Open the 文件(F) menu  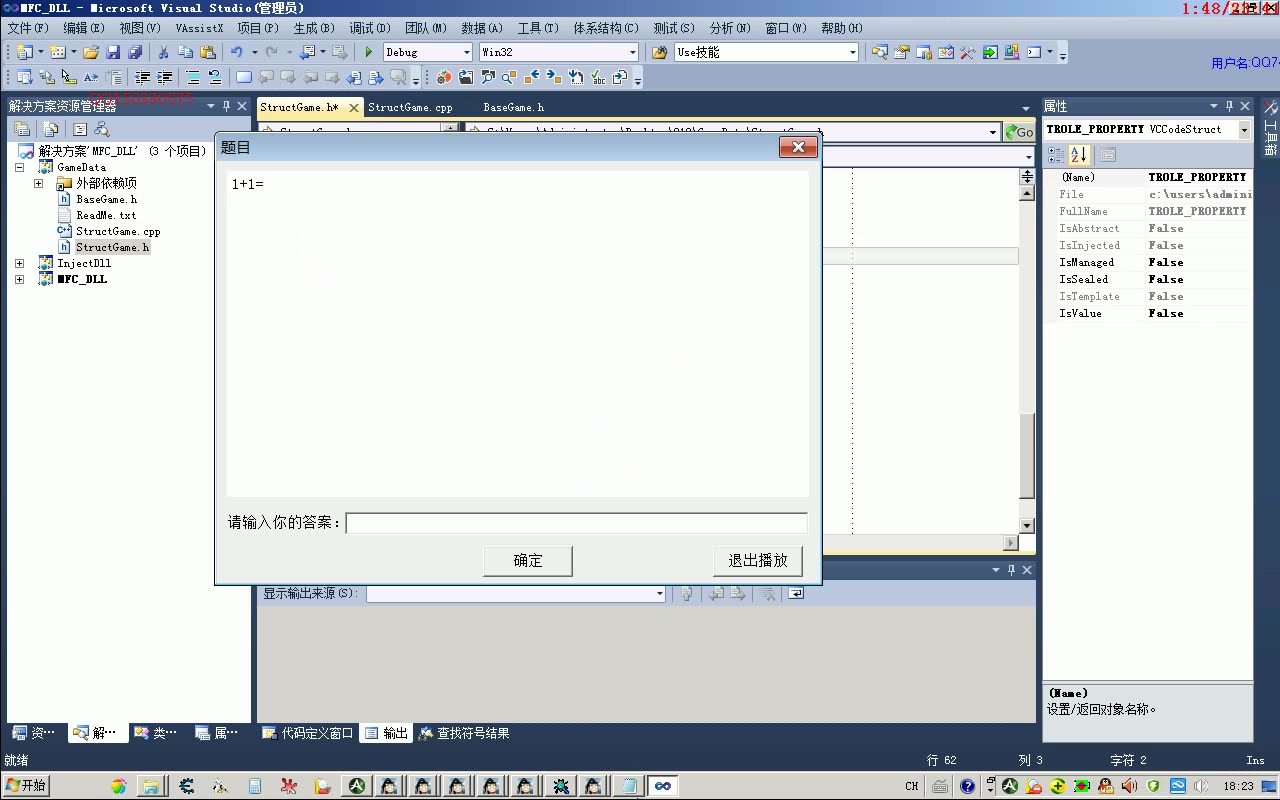[x=28, y=28]
